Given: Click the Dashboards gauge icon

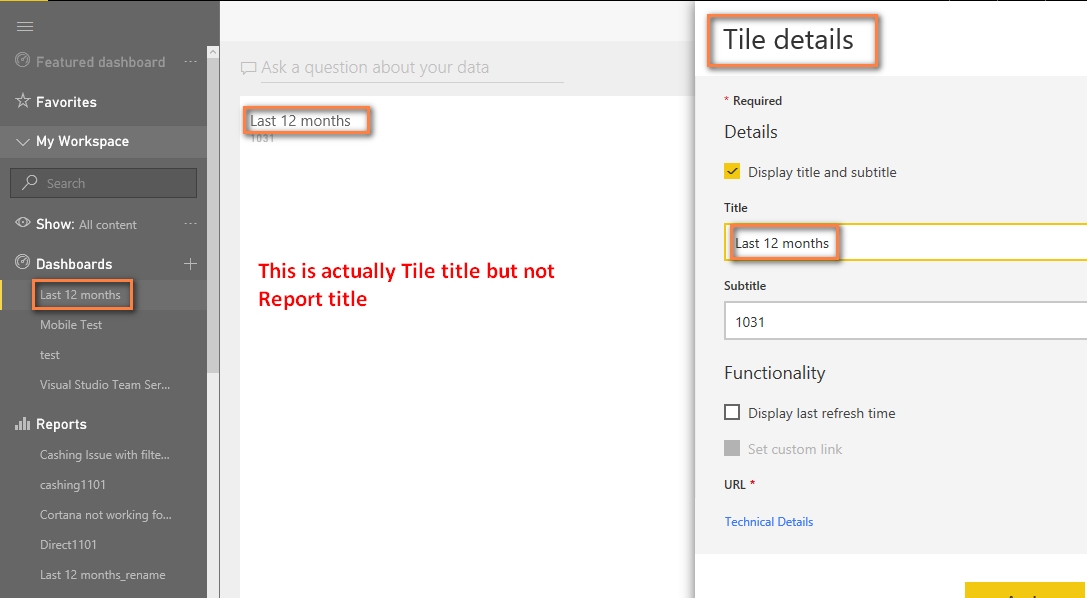Looking at the screenshot, I should (23, 263).
